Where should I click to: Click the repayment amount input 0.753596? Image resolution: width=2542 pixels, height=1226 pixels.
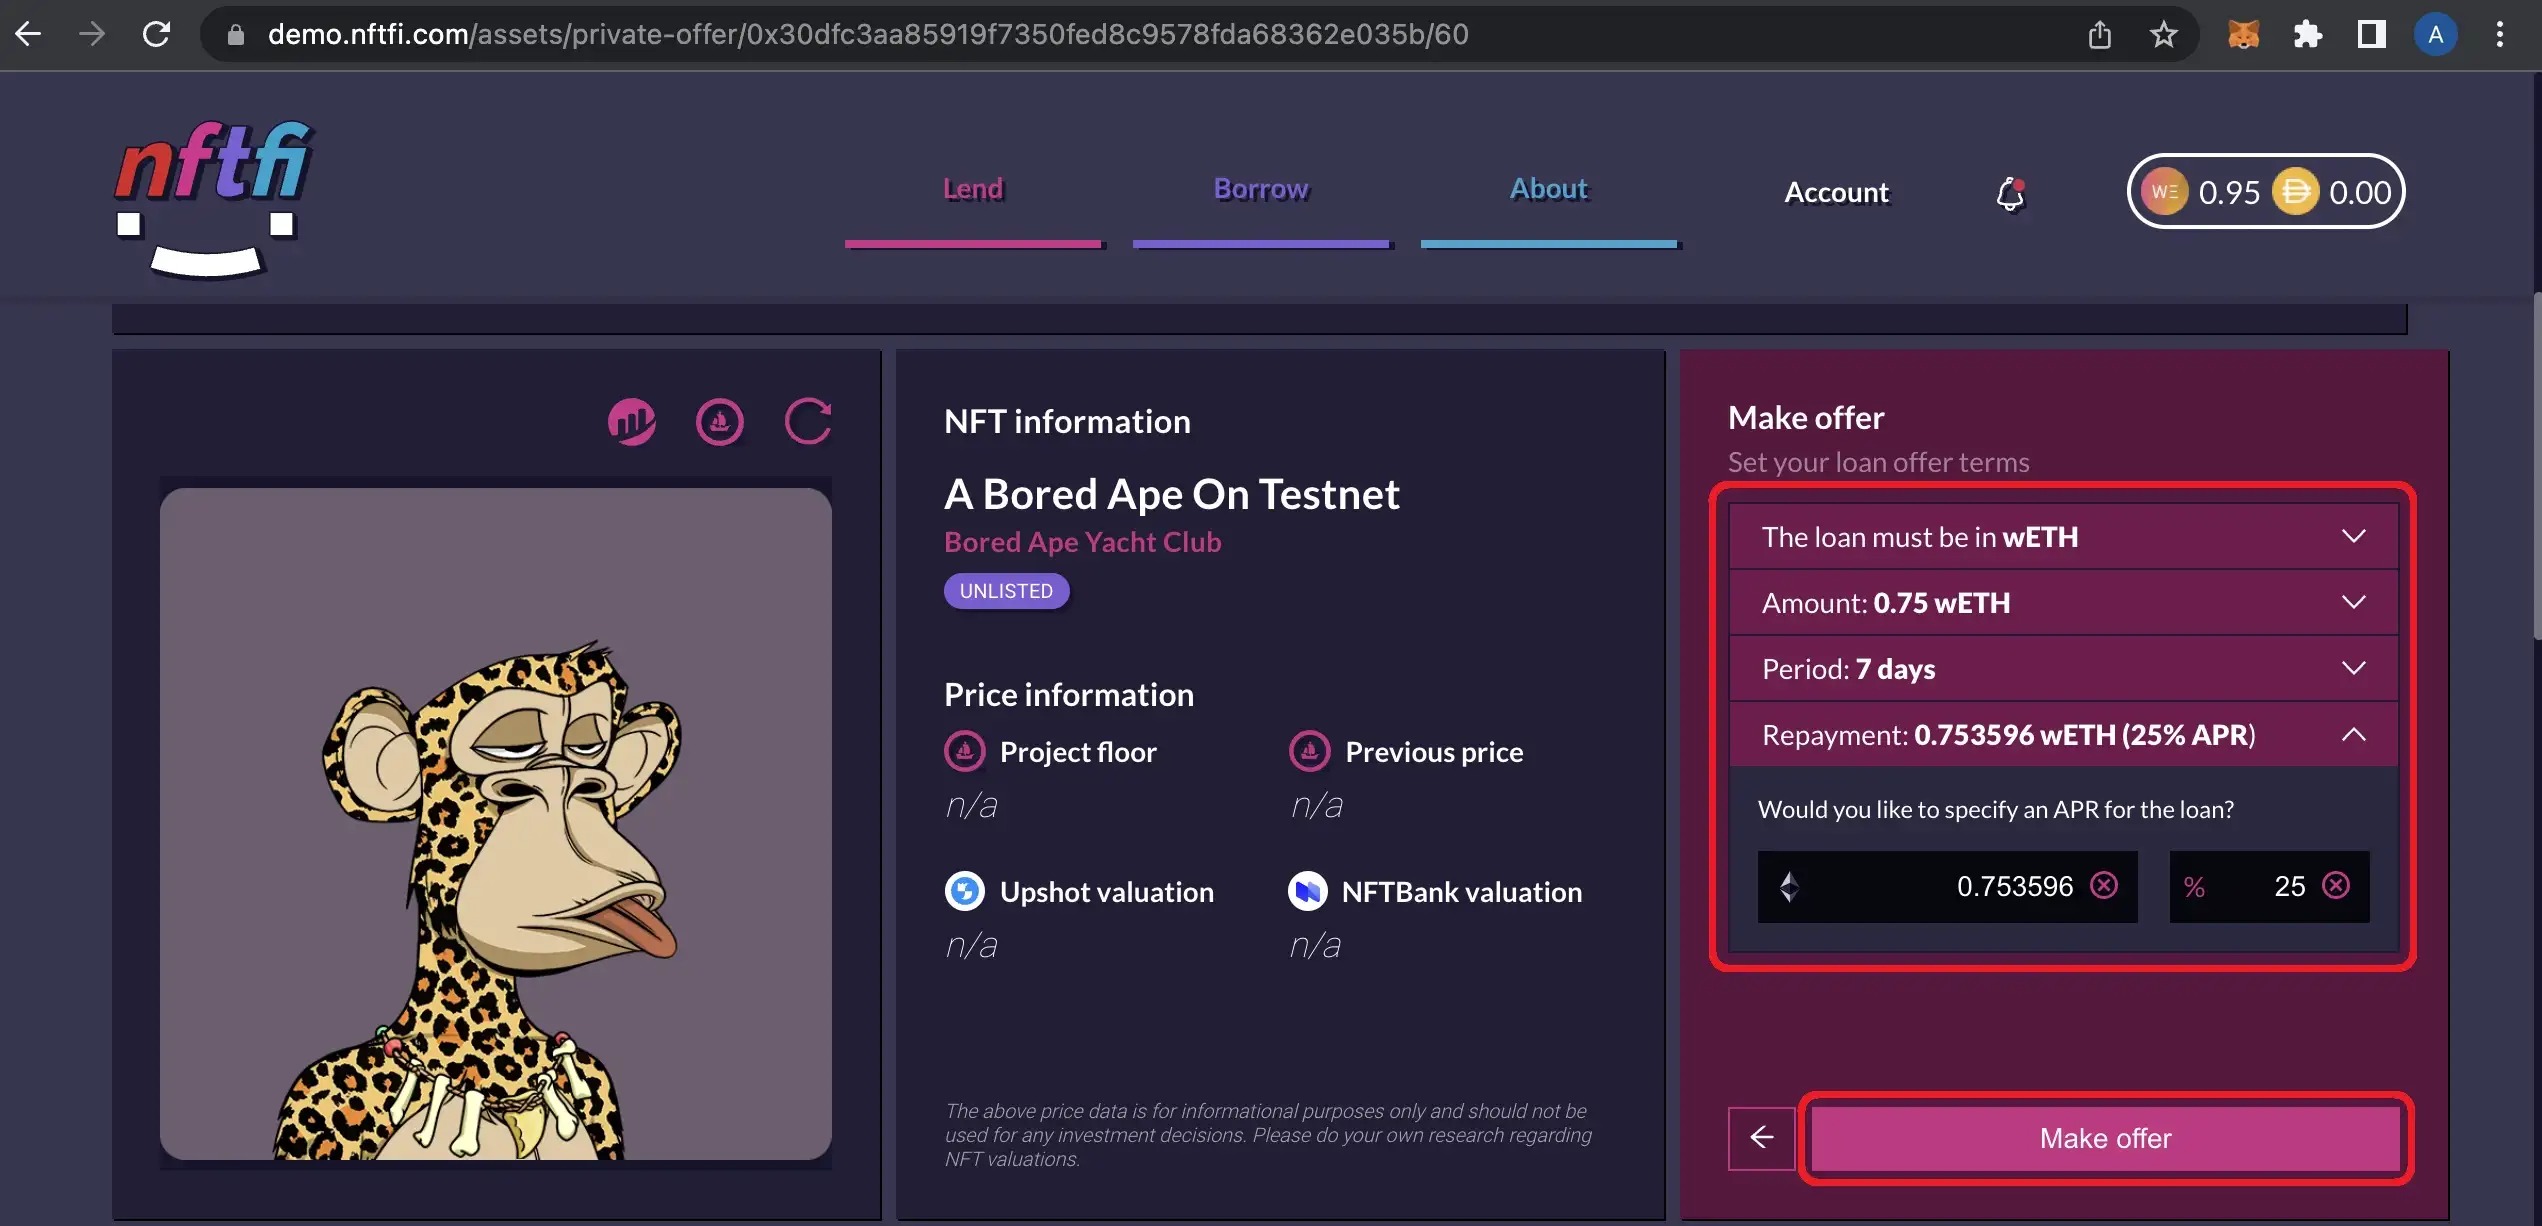1948,887
